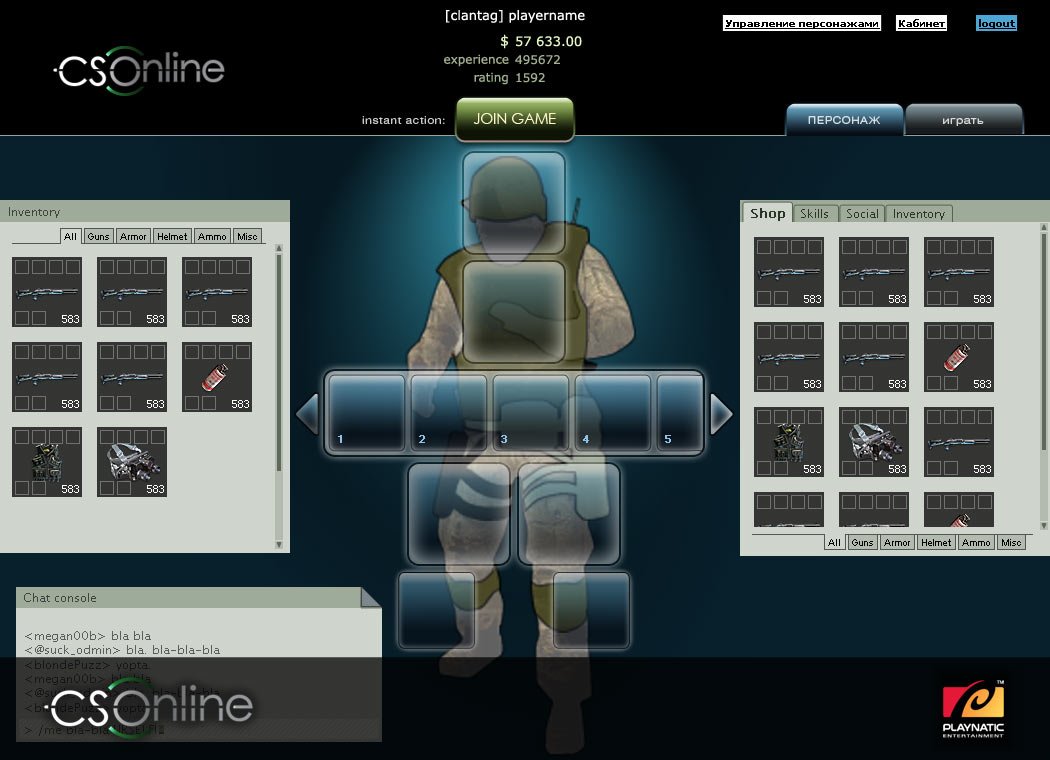Screen dimensions: 1050x760
Task: Select quick slot number 1
Action: (x=366, y=413)
